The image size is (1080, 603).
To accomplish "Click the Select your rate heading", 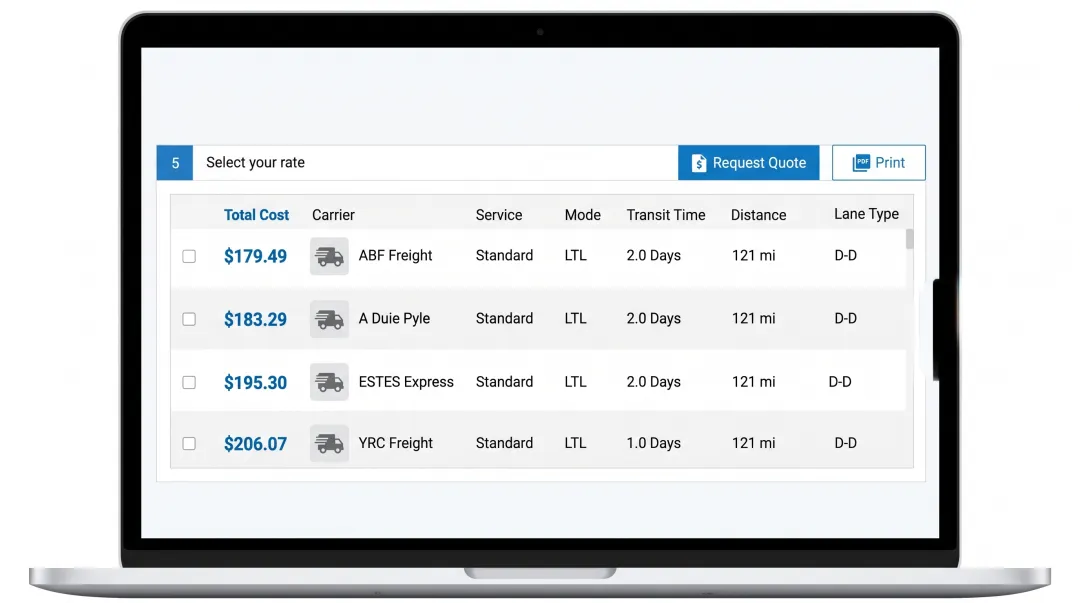I will pos(256,163).
